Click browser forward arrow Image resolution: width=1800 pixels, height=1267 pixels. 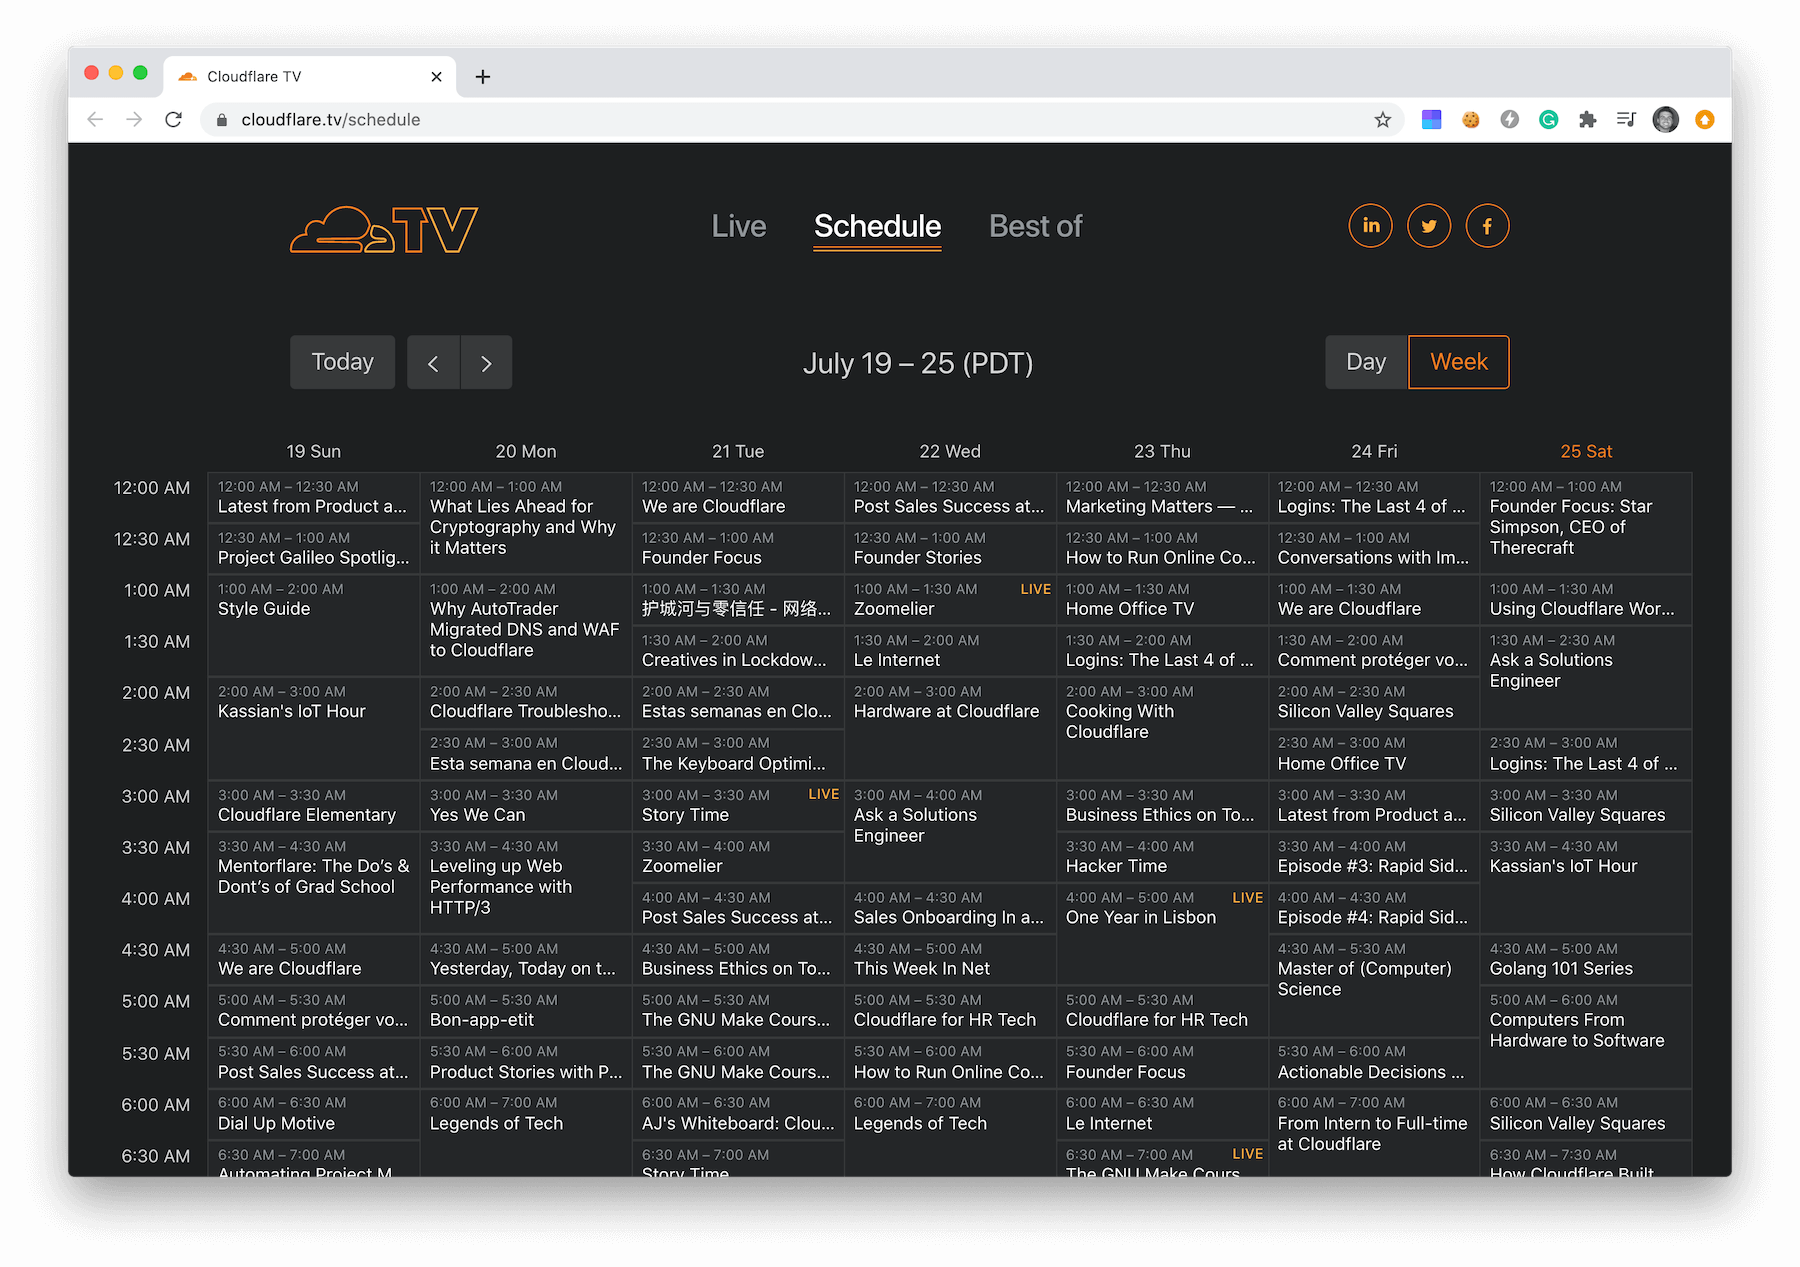(x=134, y=120)
